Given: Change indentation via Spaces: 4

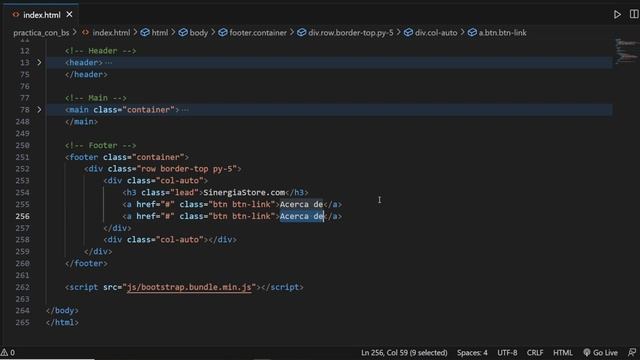Looking at the screenshot, I should click(x=472, y=353).
